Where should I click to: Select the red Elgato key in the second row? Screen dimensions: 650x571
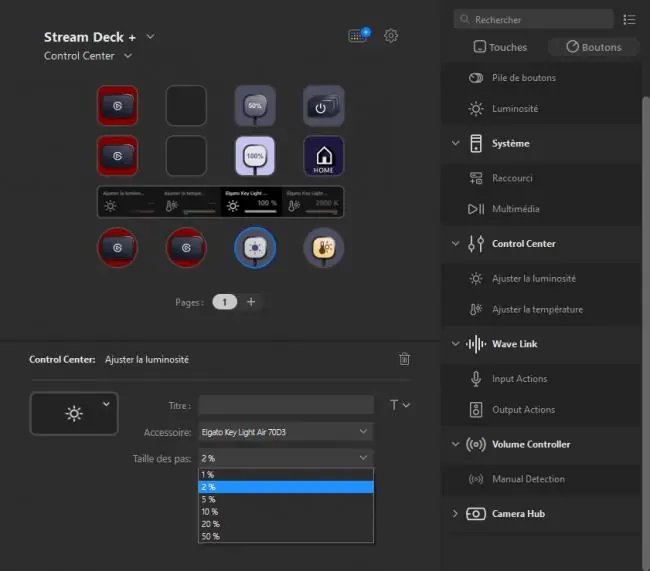[118, 156]
